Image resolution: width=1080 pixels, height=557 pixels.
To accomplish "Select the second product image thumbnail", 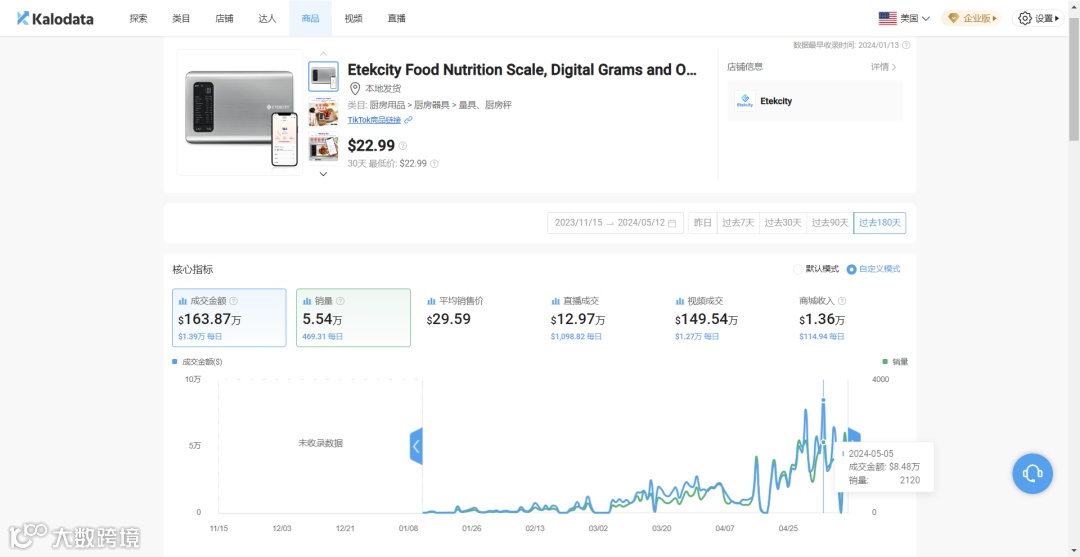I will click(x=323, y=112).
